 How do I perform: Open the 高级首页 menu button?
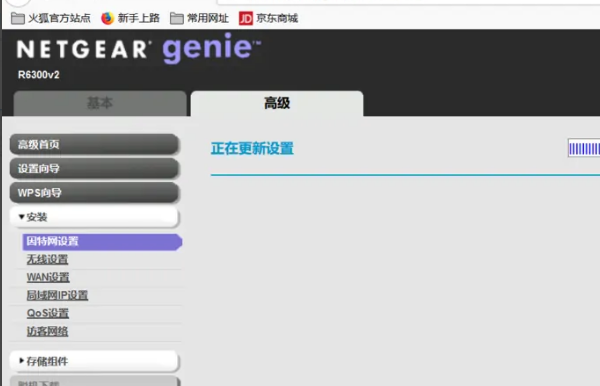pyautogui.click(x=94, y=145)
